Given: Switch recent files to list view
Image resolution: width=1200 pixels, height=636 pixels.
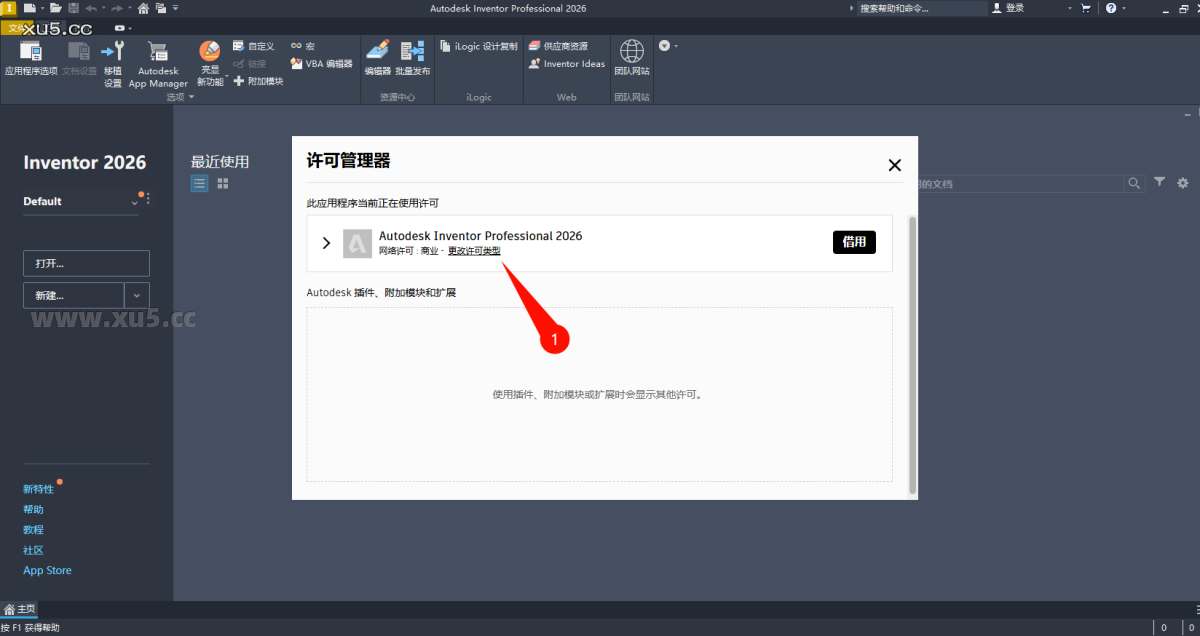Looking at the screenshot, I should point(199,183).
